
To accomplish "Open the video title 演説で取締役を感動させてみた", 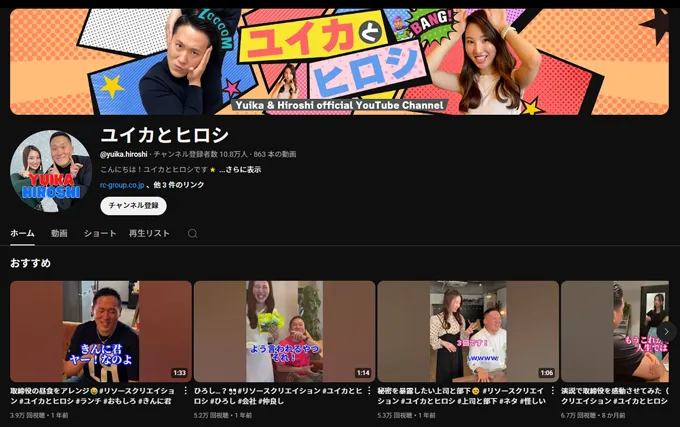I will pos(615,396).
